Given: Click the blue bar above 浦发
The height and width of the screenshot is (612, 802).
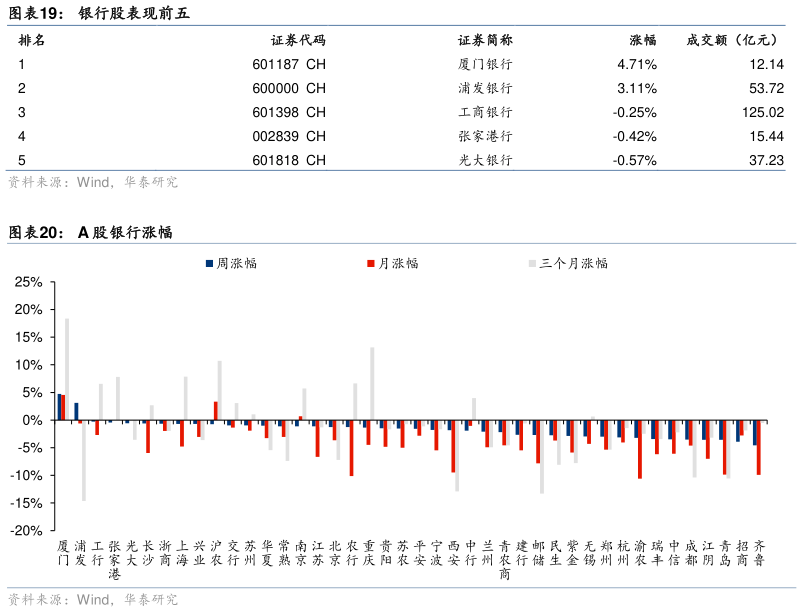Looking at the screenshot, I should tap(76, 411).
